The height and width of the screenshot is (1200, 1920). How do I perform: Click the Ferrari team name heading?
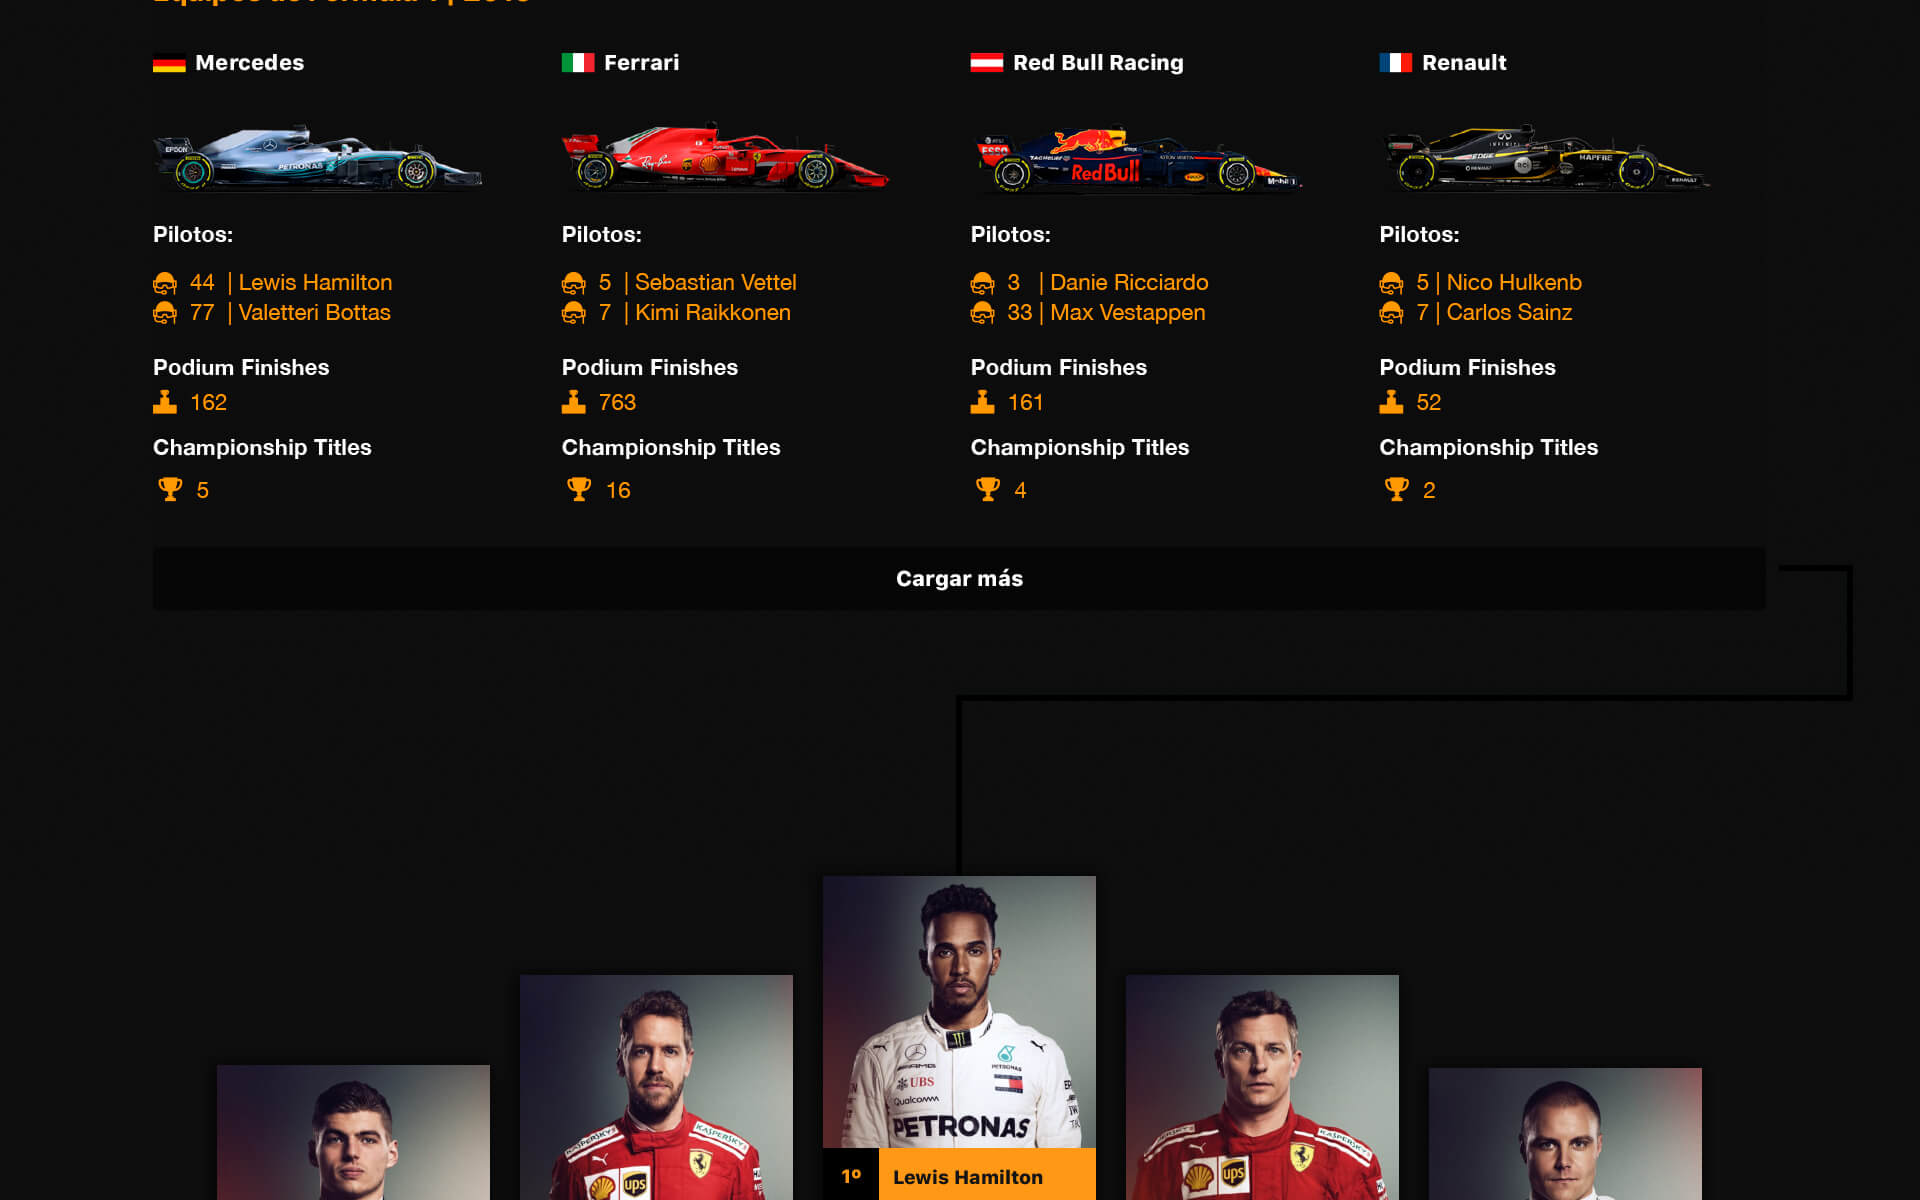pyautogui.click(x=641, y=63)
